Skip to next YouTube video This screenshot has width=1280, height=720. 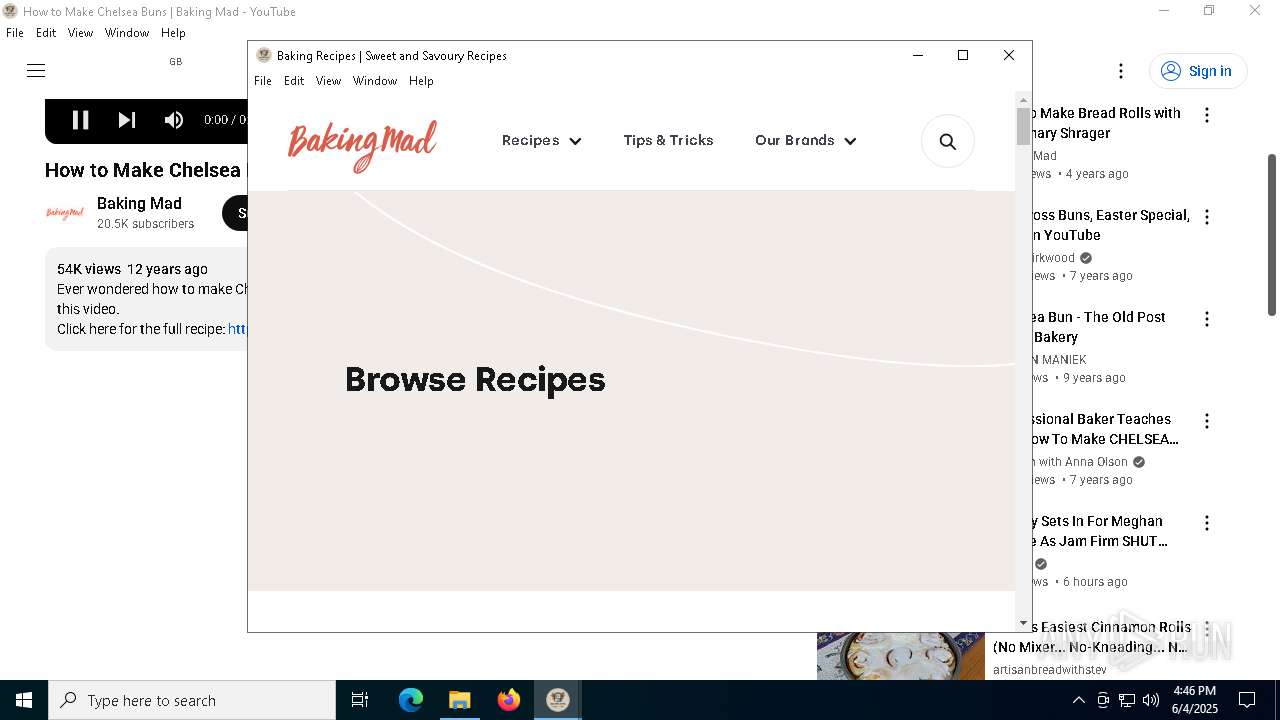(127, 120)
